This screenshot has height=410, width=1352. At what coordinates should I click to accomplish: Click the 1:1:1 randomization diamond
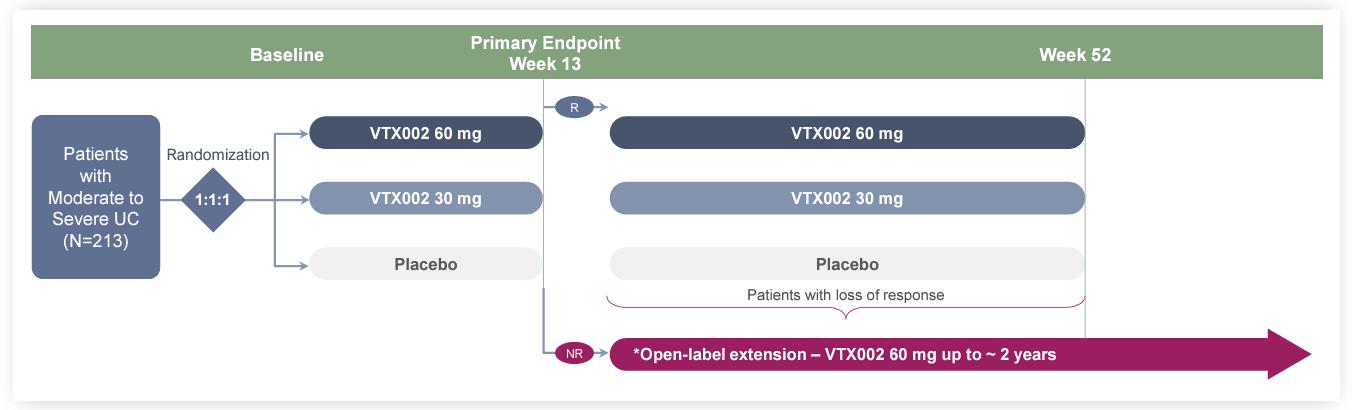pyautogui.click(x=212, y=199)
